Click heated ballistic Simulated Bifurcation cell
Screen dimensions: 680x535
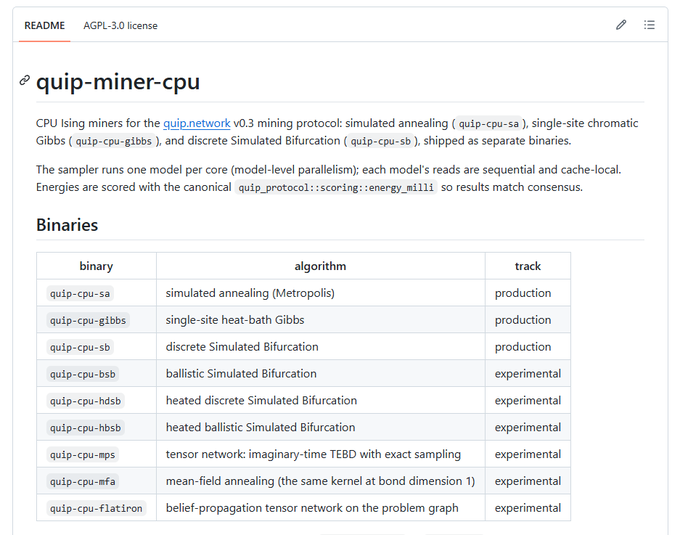coord(320,427)
